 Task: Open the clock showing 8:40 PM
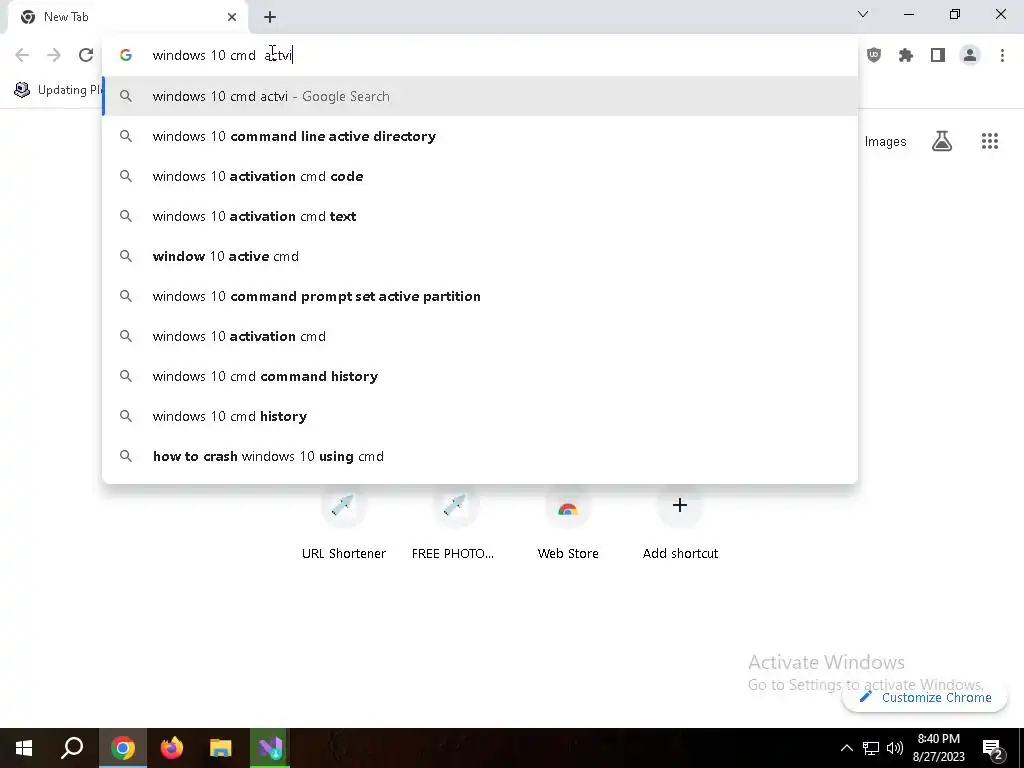pyautogui.click(x=938, y=748)
